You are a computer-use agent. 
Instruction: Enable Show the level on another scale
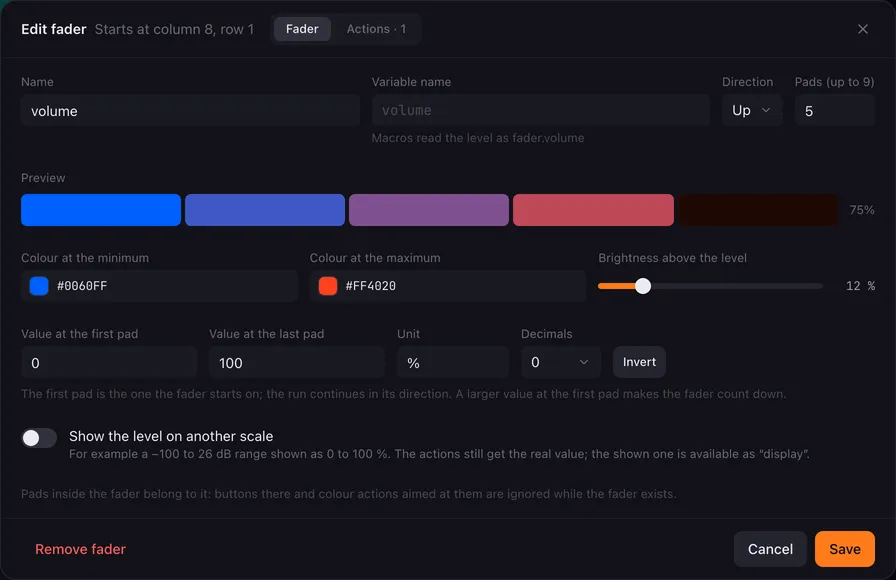coord(39,438)
